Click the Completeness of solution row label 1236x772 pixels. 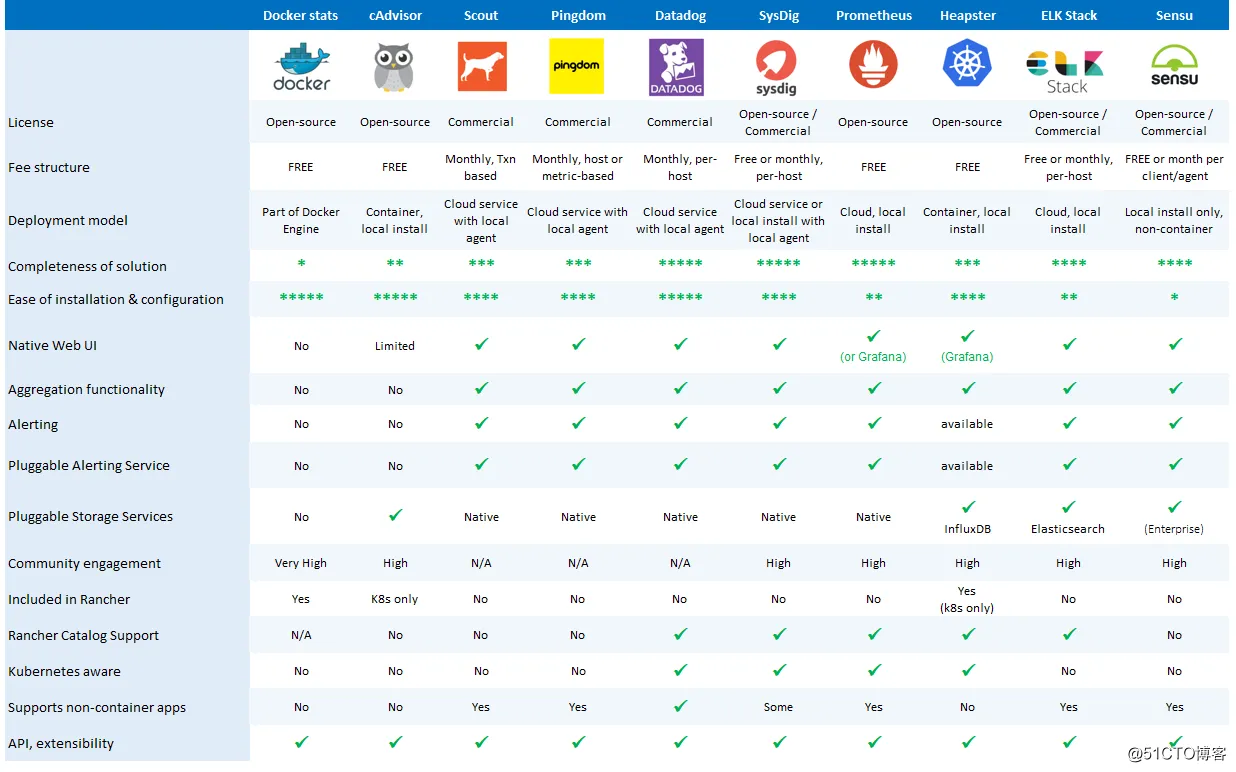point(87,266)
